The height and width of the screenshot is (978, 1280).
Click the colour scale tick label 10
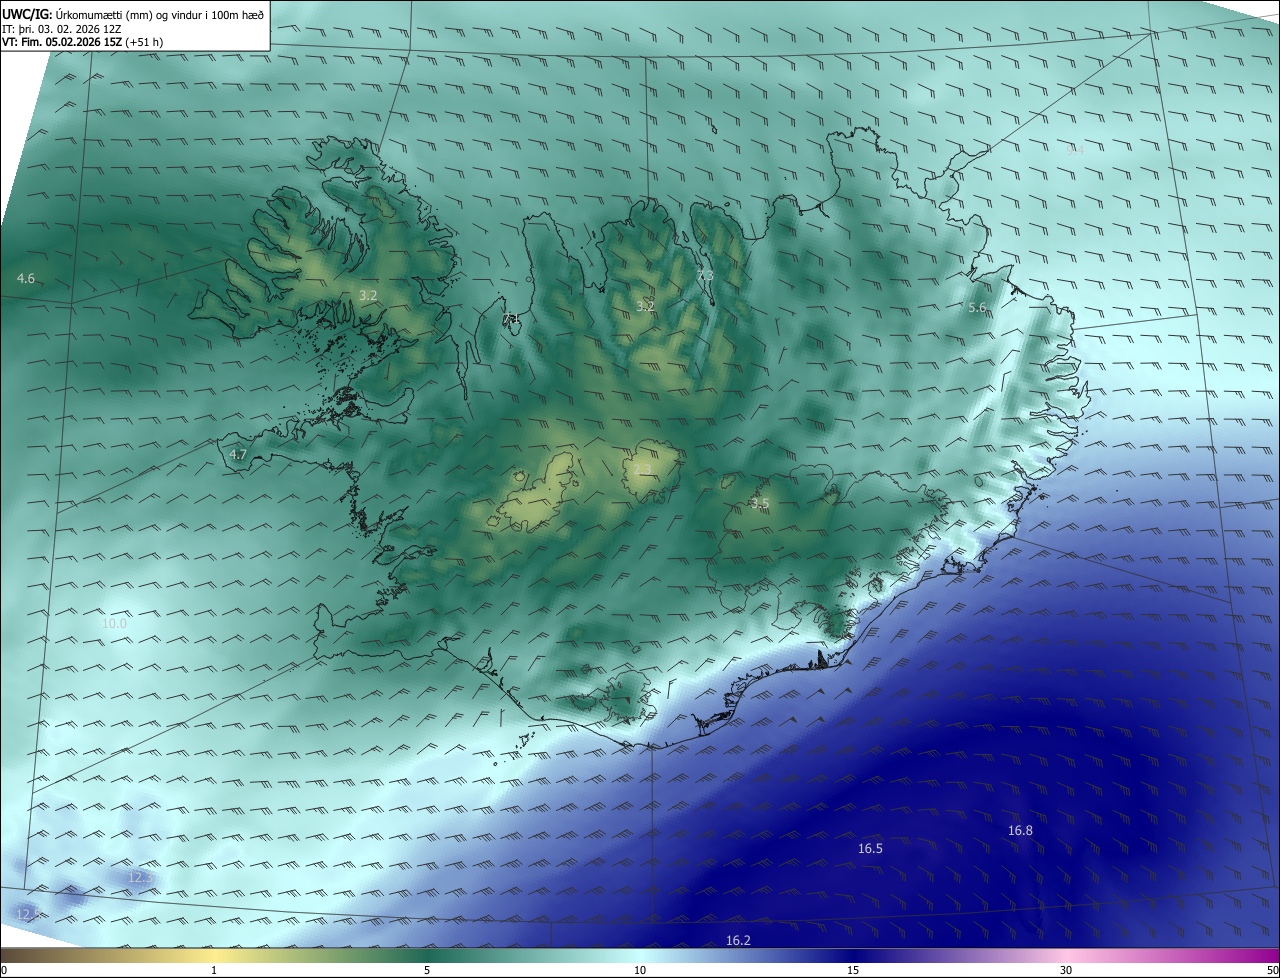[640, 970]
